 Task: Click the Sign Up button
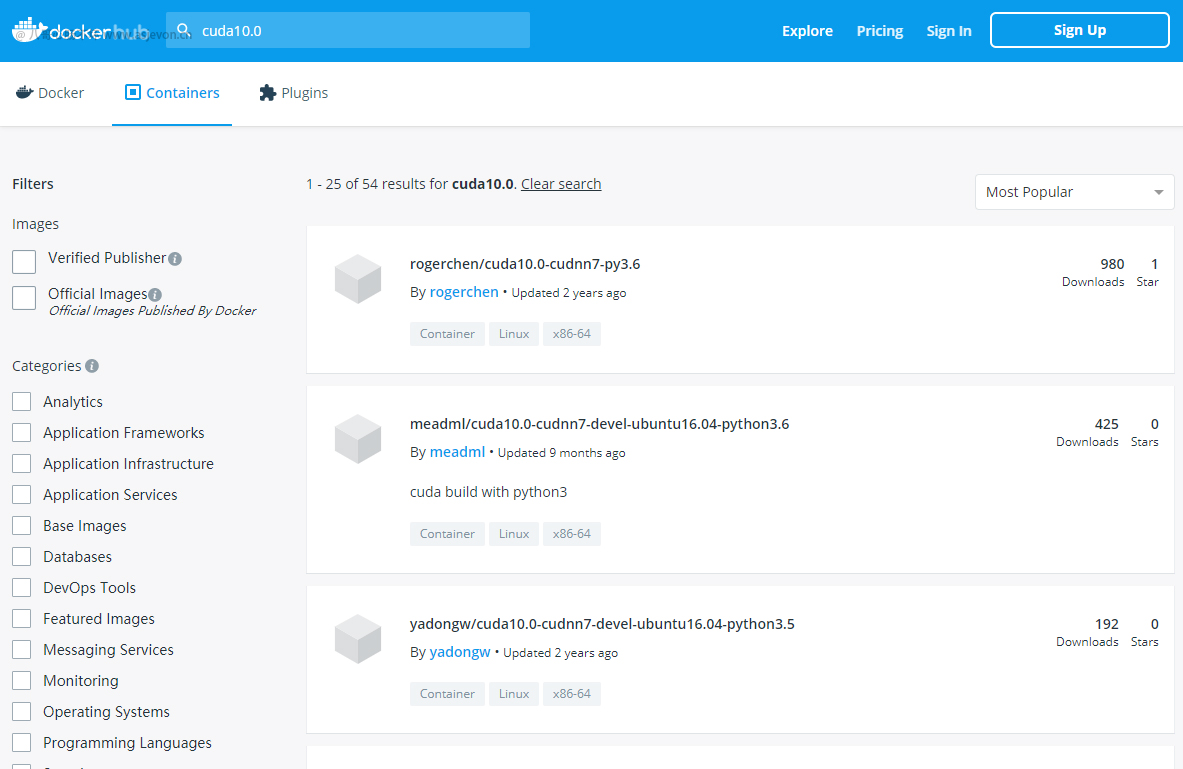pos(1080,30)
